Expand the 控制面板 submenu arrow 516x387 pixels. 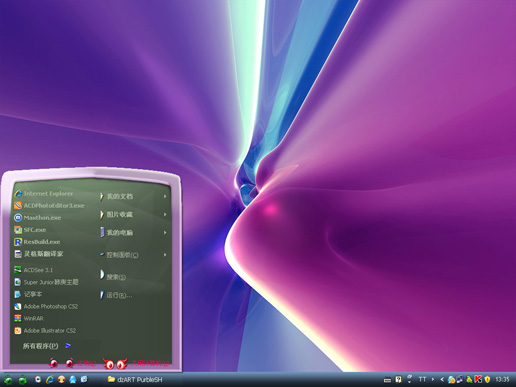[165, 255]
